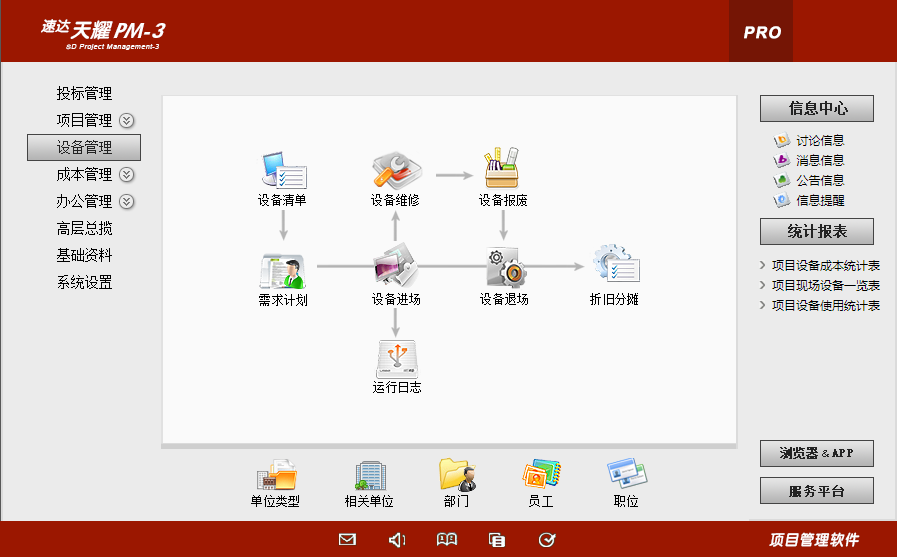The width and height of the screenshot is (897, 557).
Task: Open the 需求计划 demand plan icon
Action: tap(282, 270)
